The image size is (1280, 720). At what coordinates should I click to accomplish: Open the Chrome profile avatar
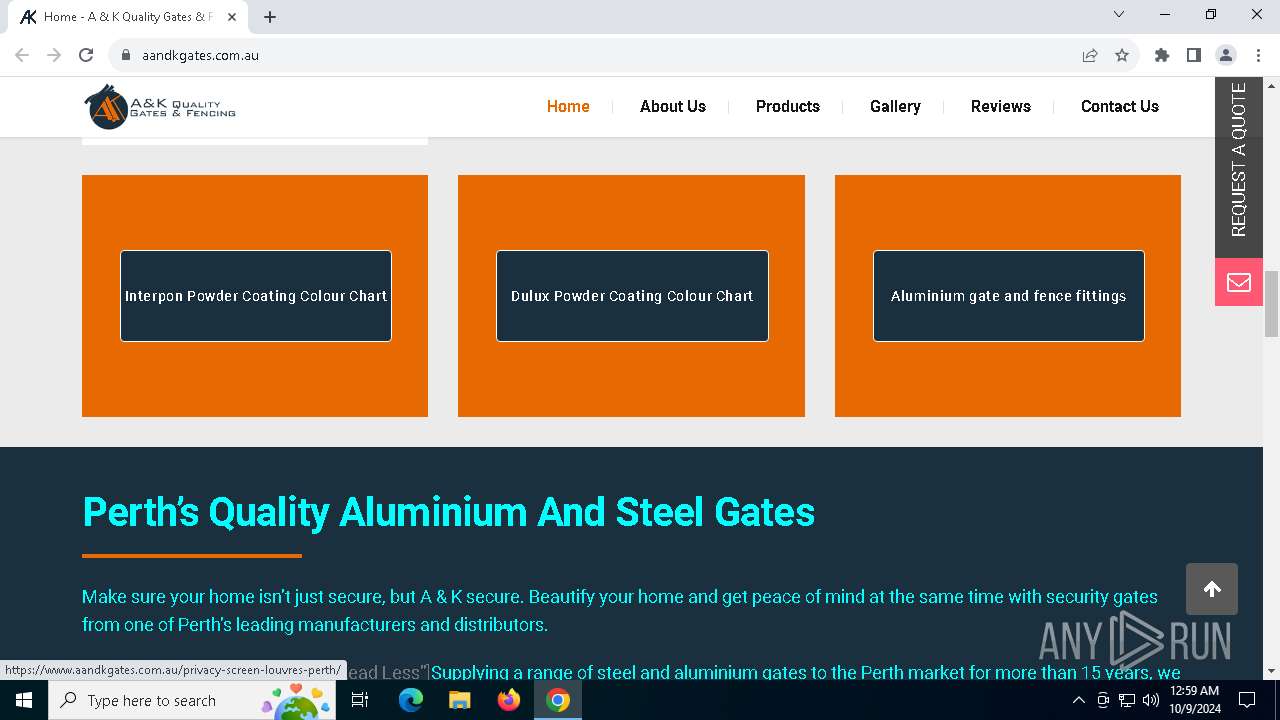click(x=1226, y=55)
